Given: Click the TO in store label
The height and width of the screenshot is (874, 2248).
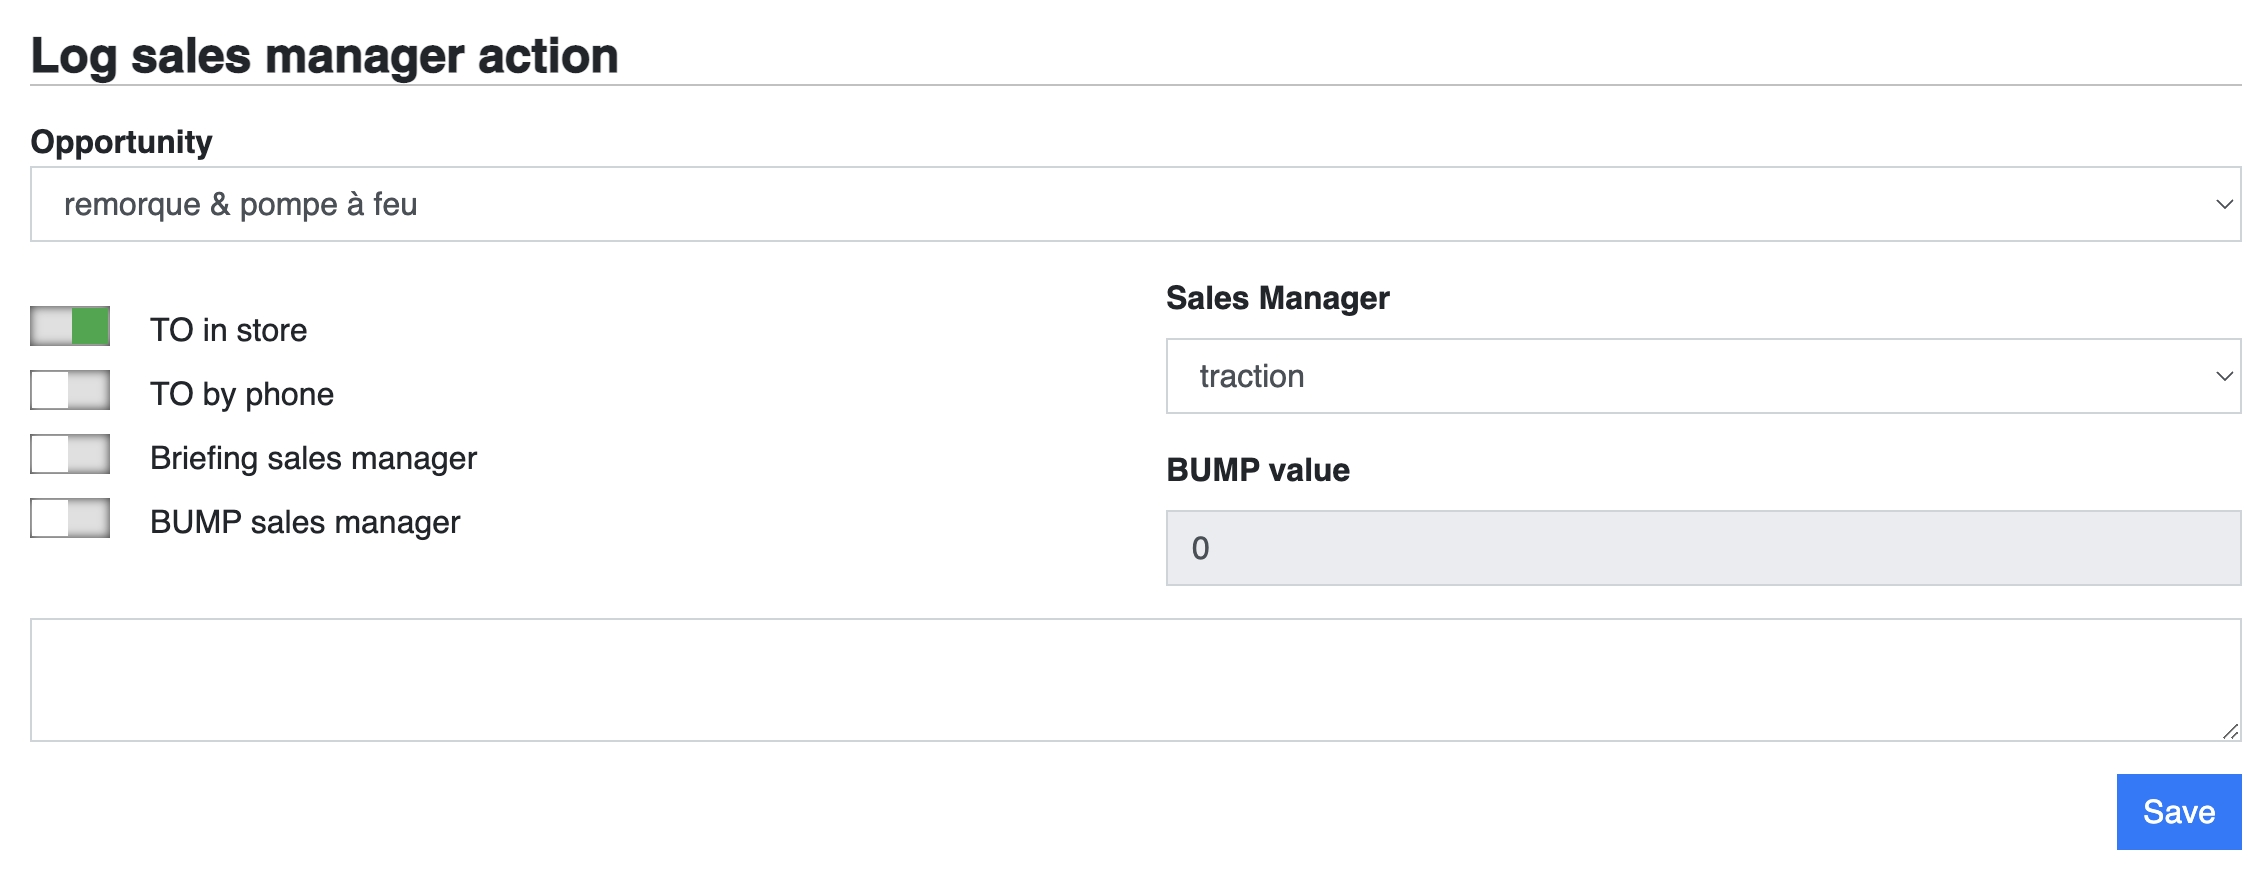Looking at the screenshot, I should tap(228, 330).
